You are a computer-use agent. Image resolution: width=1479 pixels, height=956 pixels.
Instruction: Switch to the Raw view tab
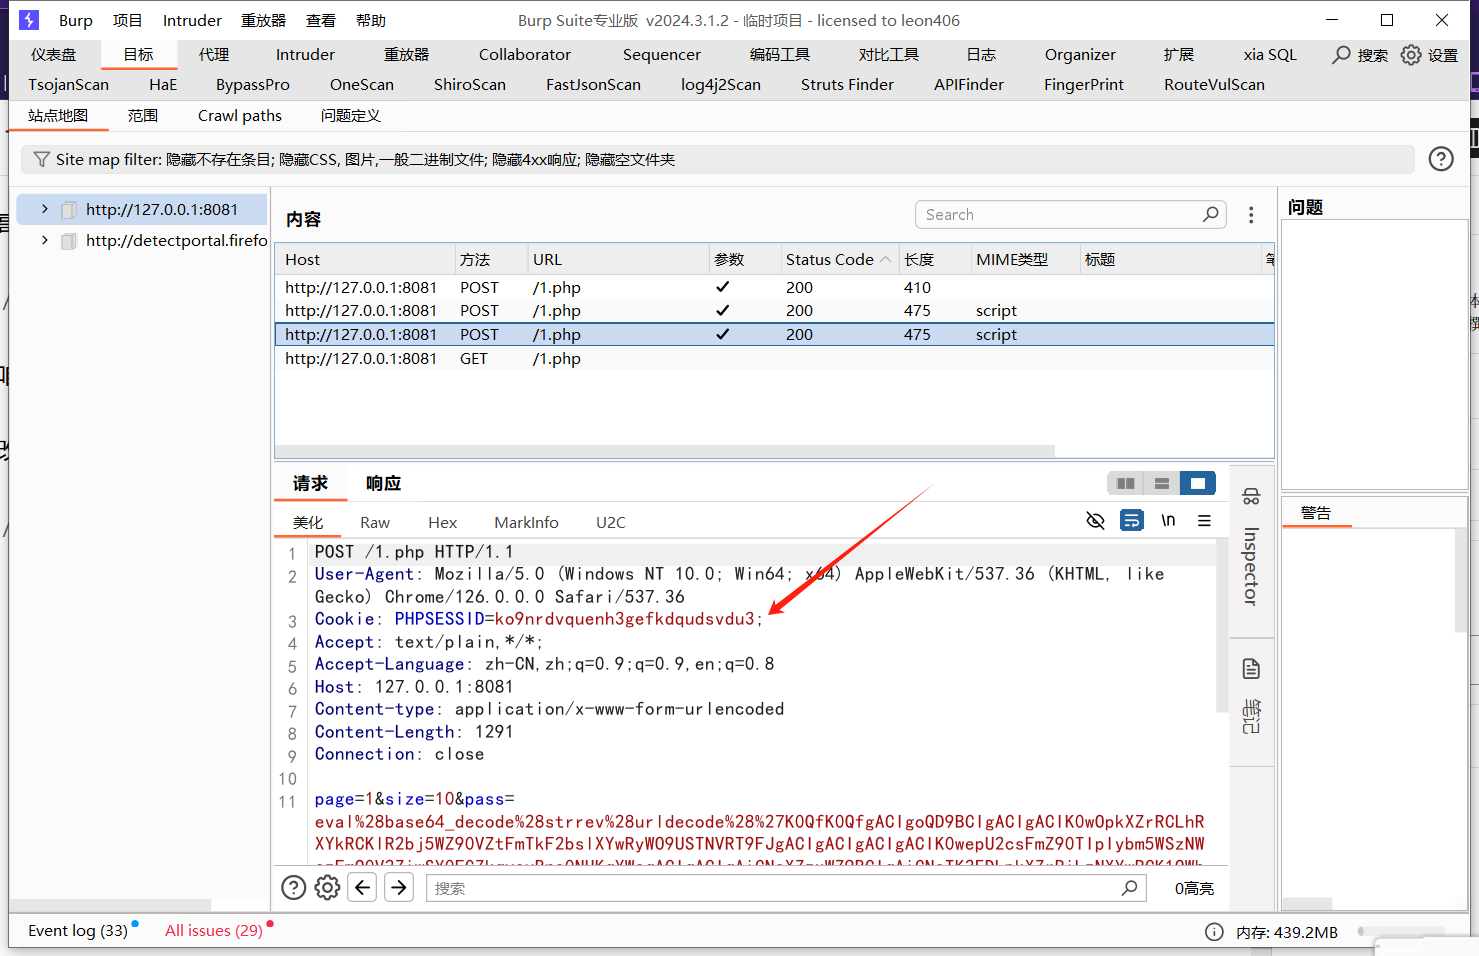[375, 522]
